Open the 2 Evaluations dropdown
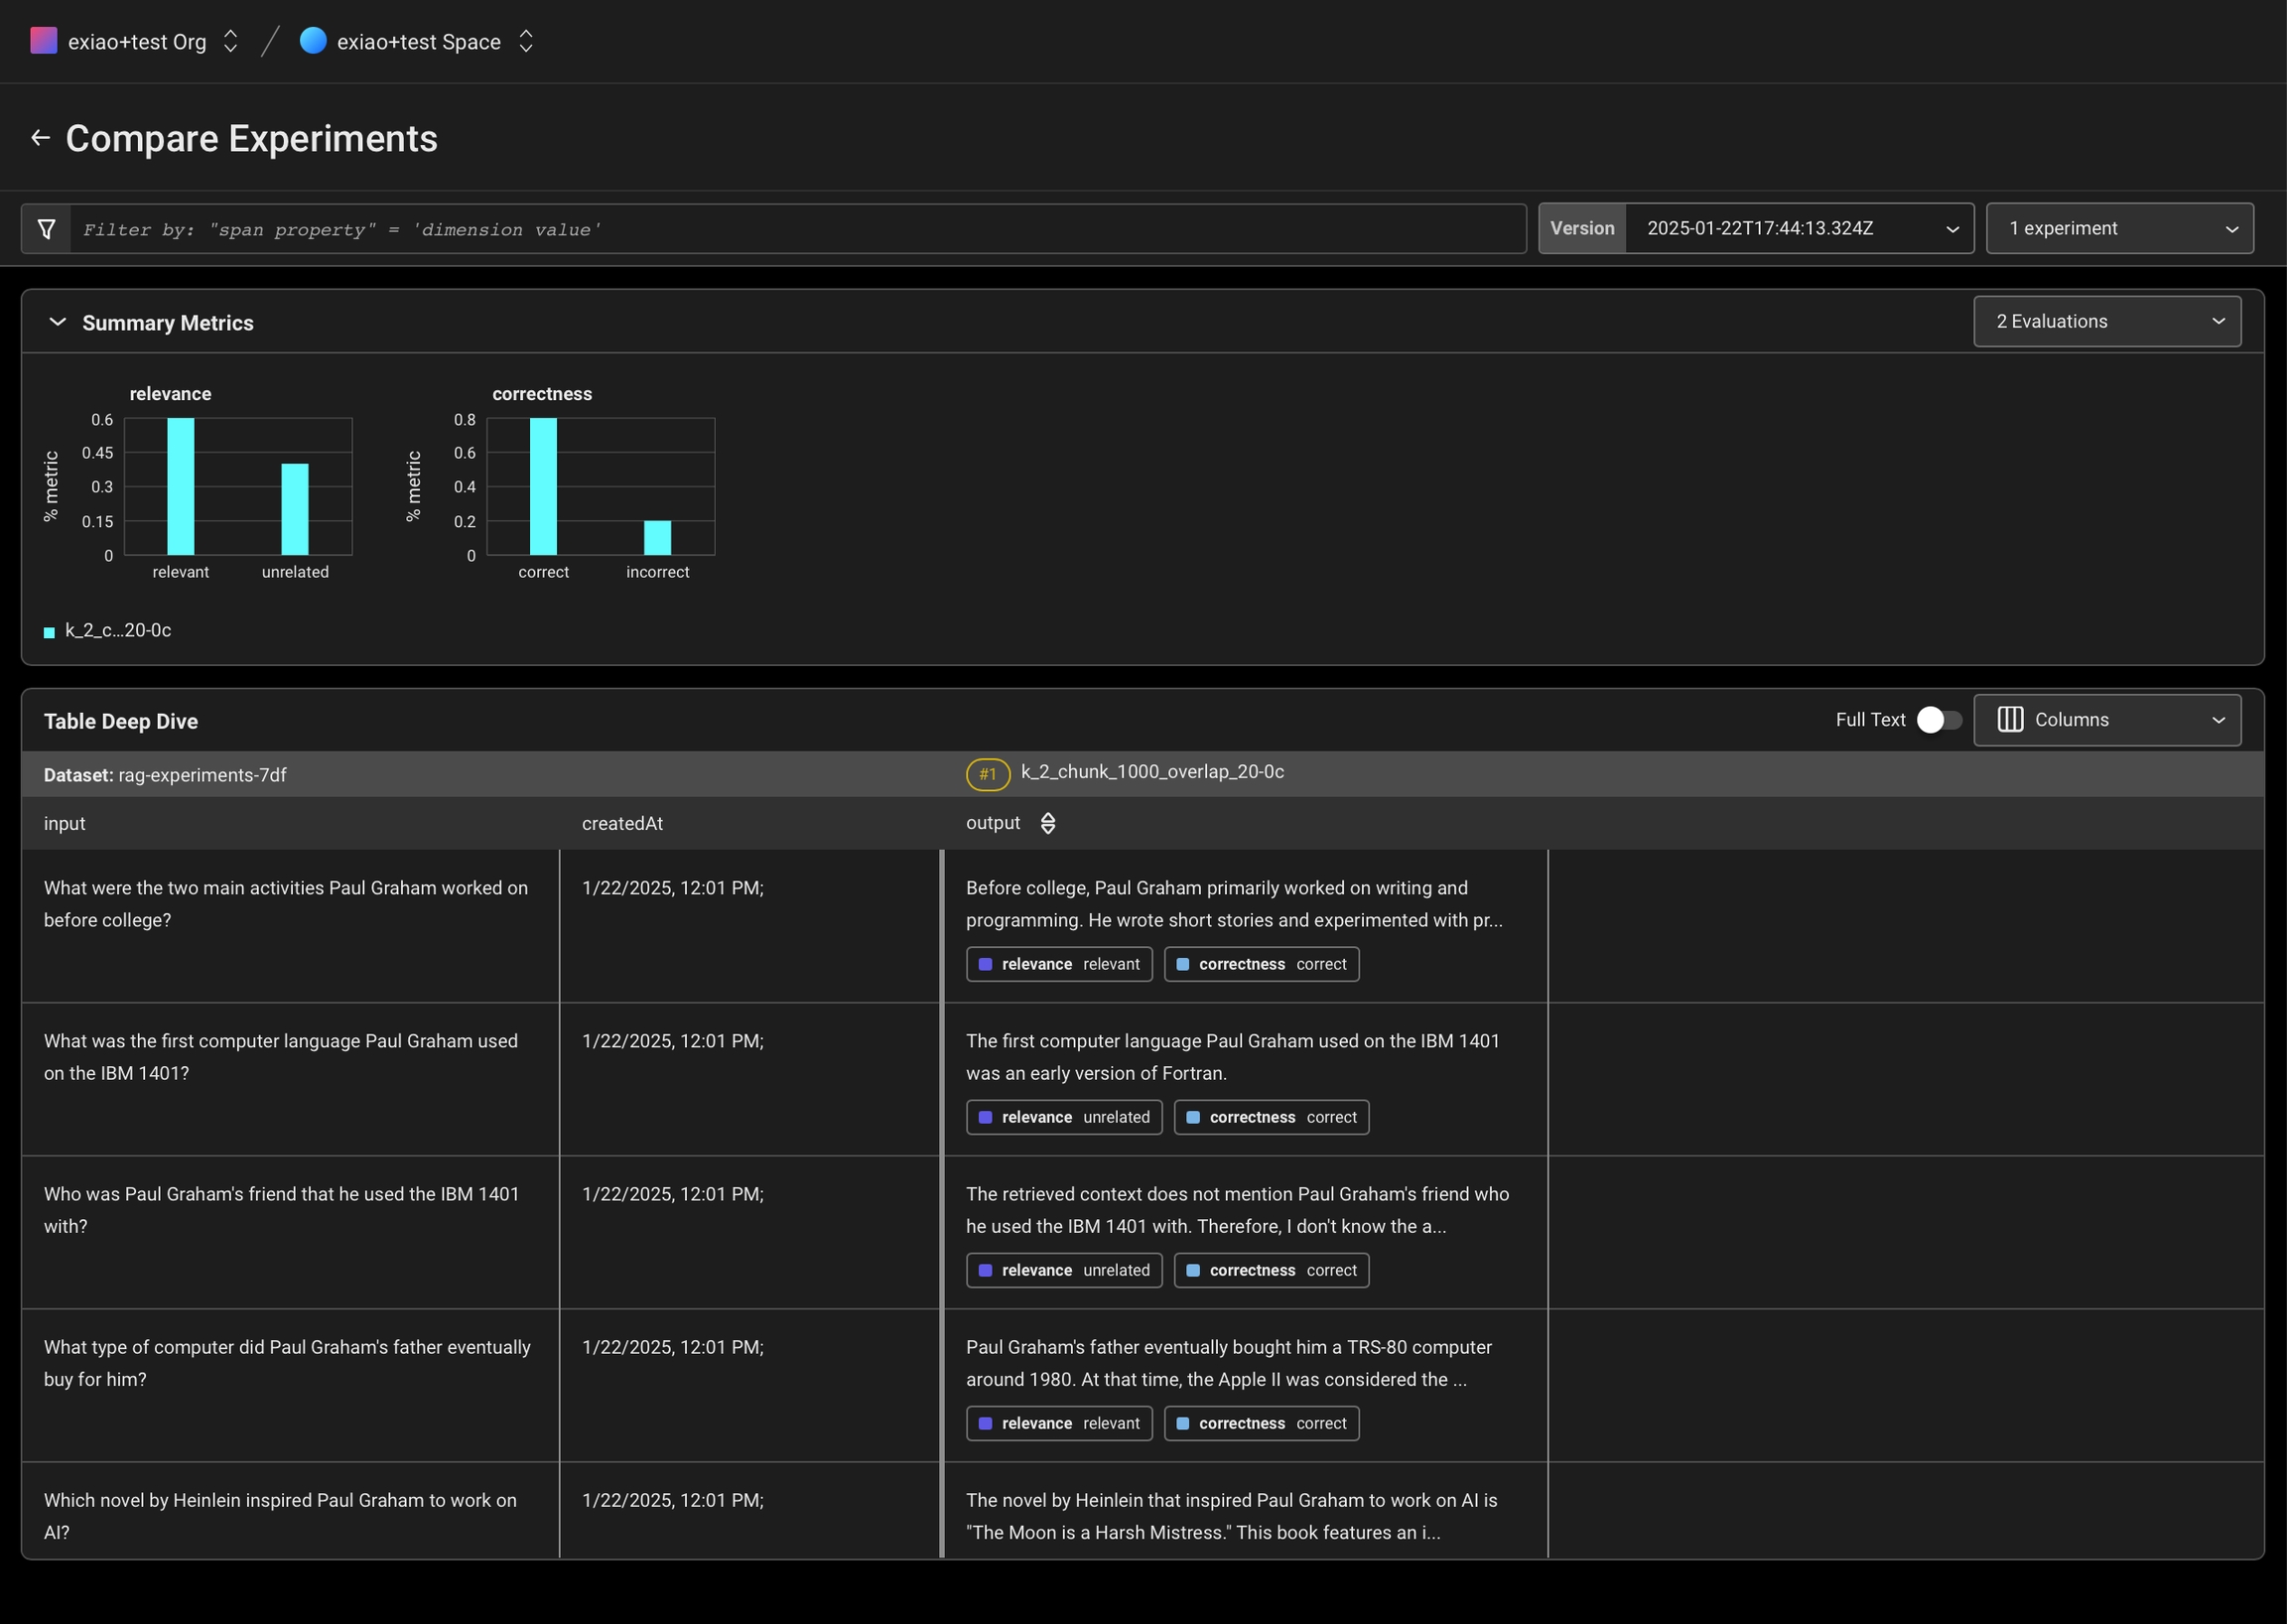This screenshot has height=1624, width=2287. 2106,322
